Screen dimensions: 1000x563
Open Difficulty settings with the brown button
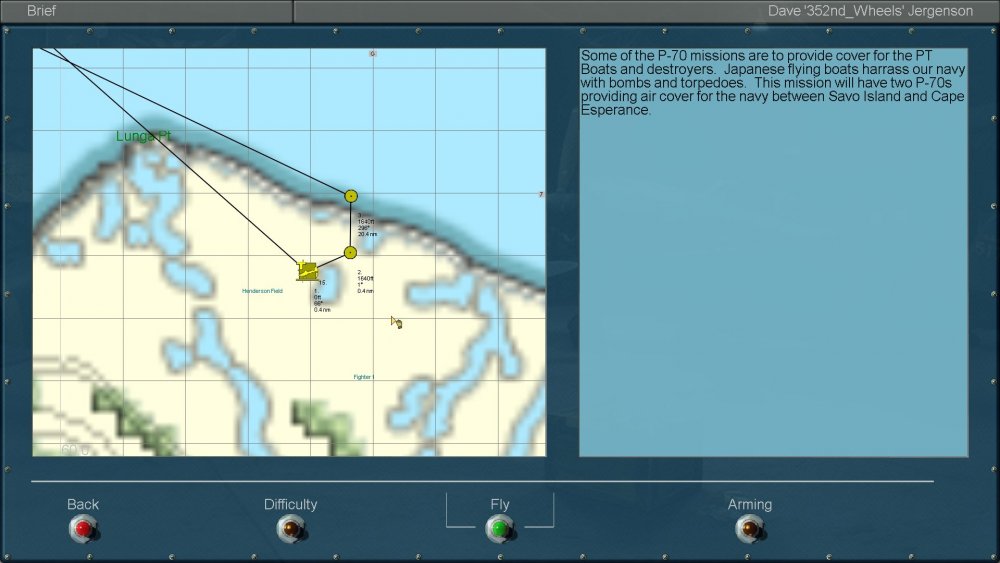coord(291,529)
